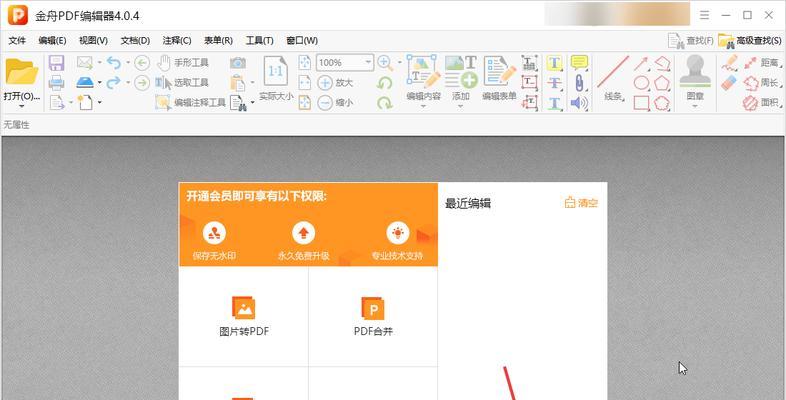Select the yellow Highlight text T icon

[554, 63]
